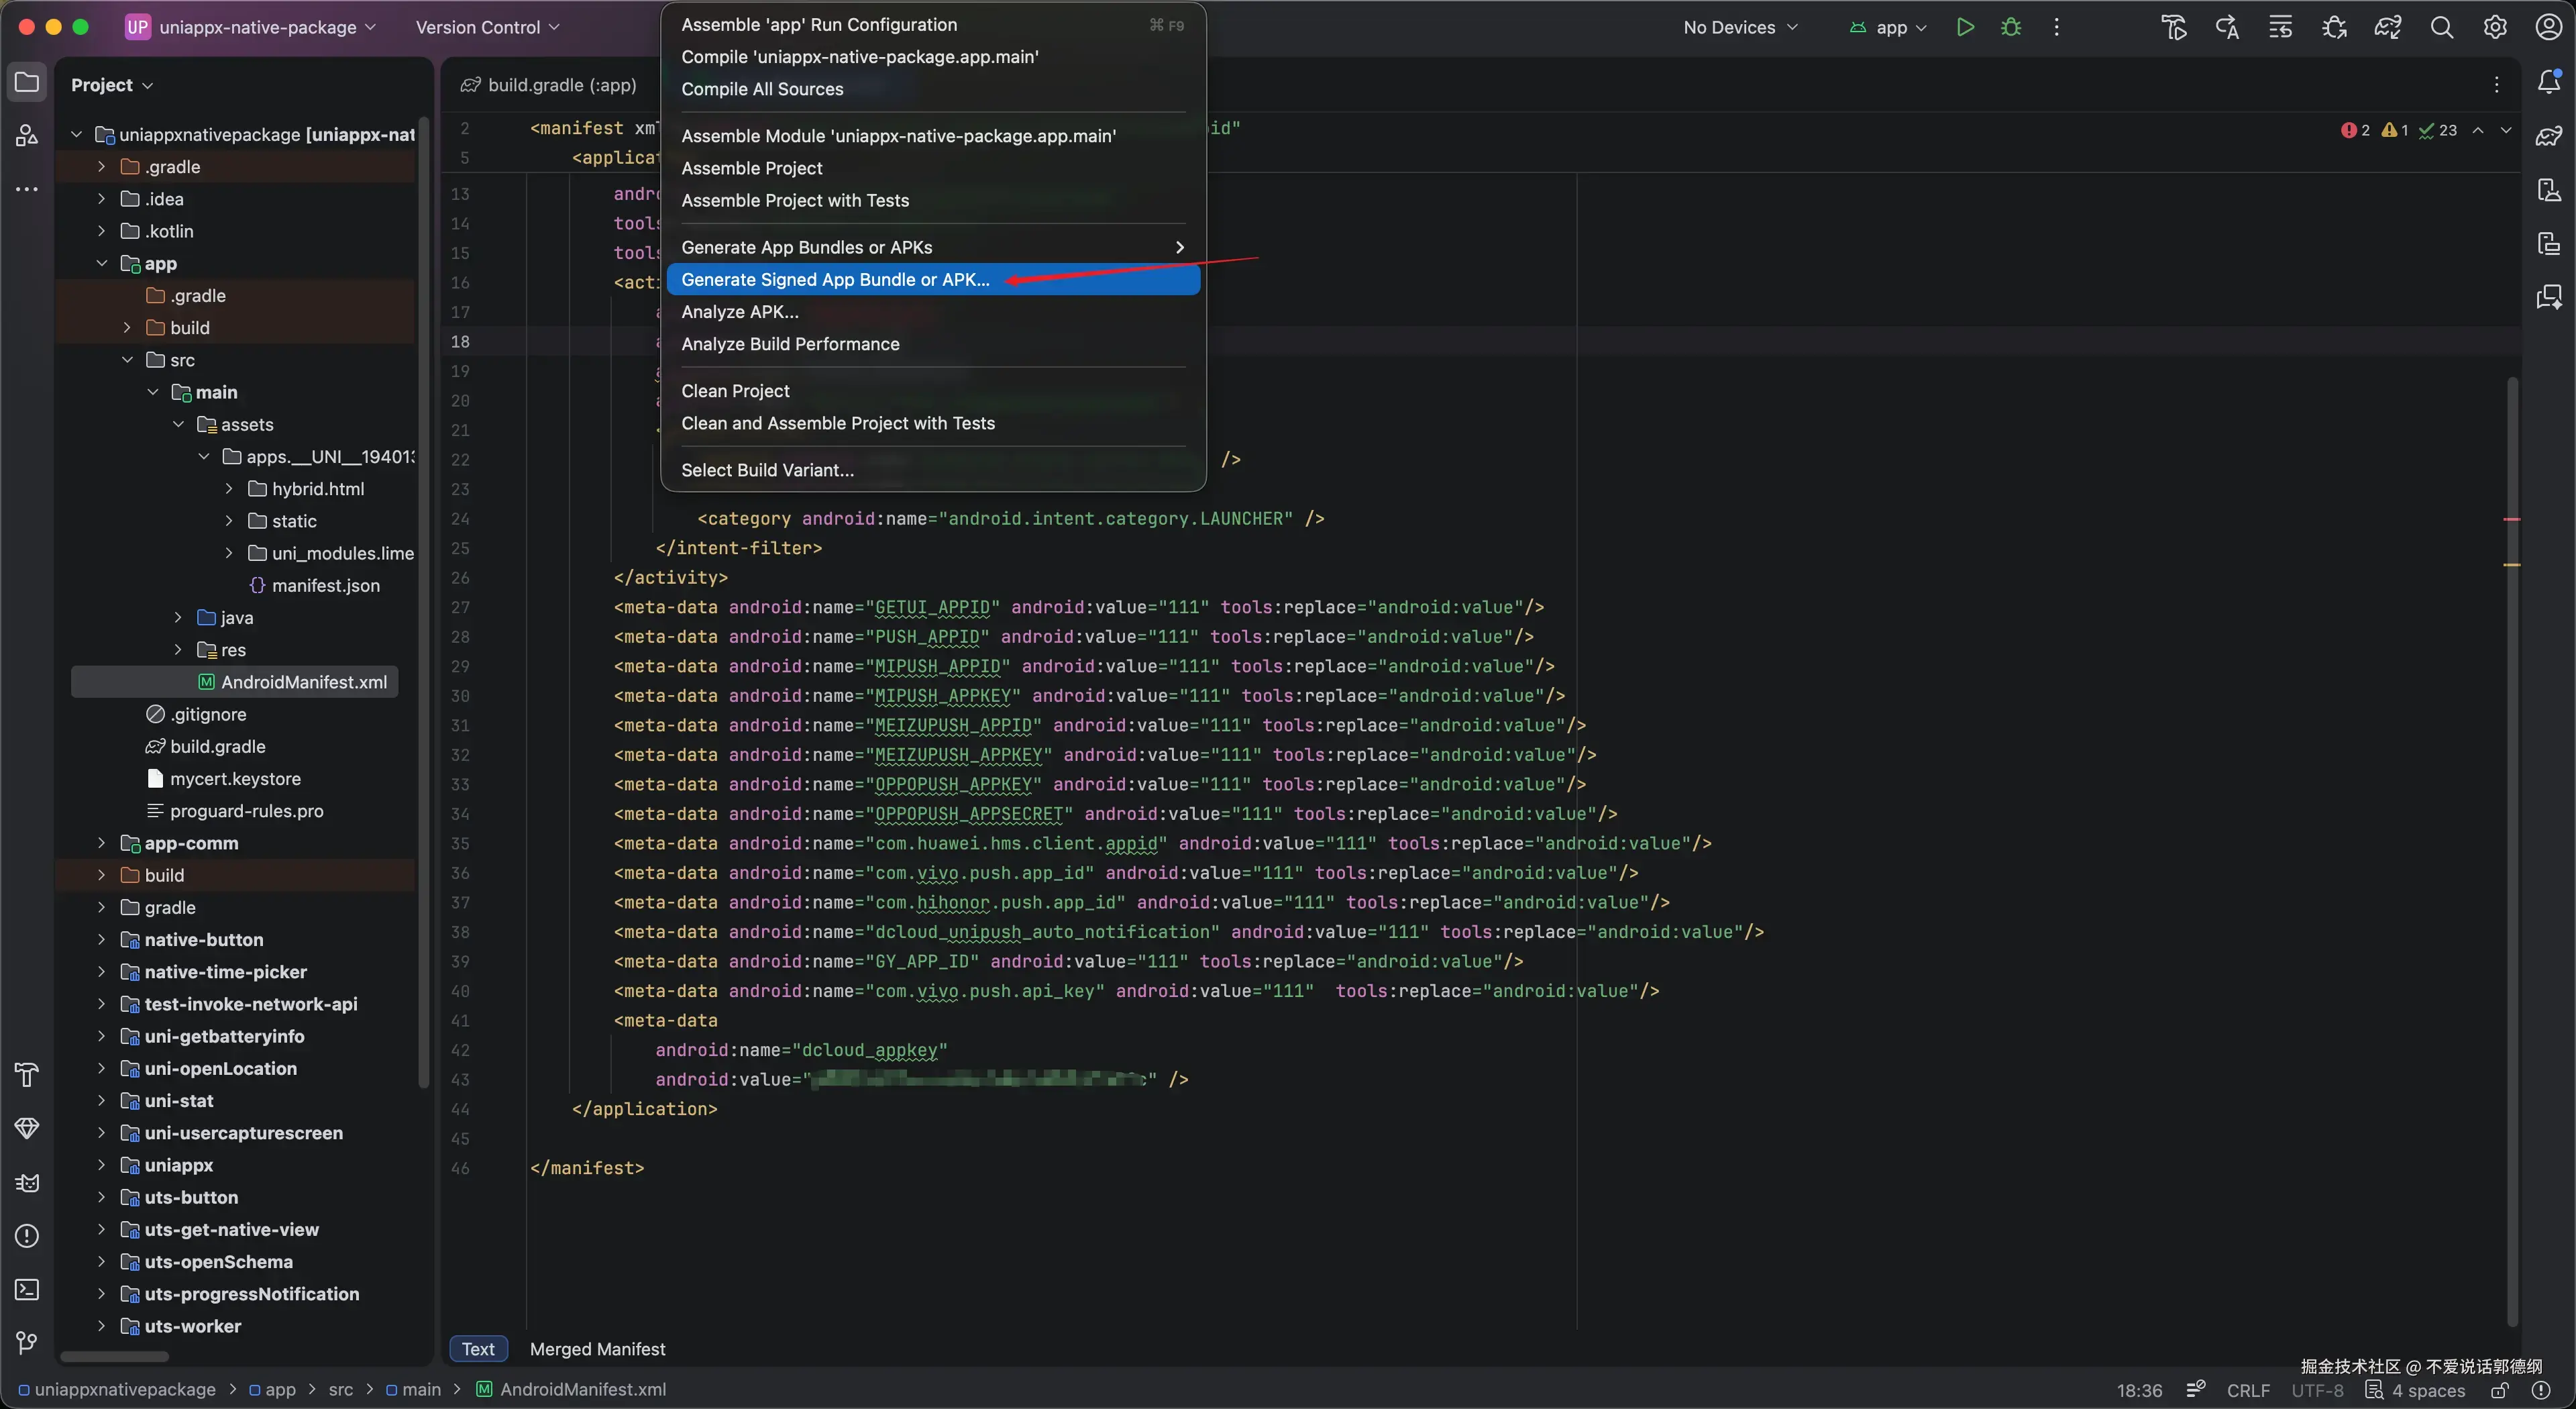Screen dimensions: 2576x1409
Task: Toggle read-only lock icon in status bar
Action: point(2499,1390)
